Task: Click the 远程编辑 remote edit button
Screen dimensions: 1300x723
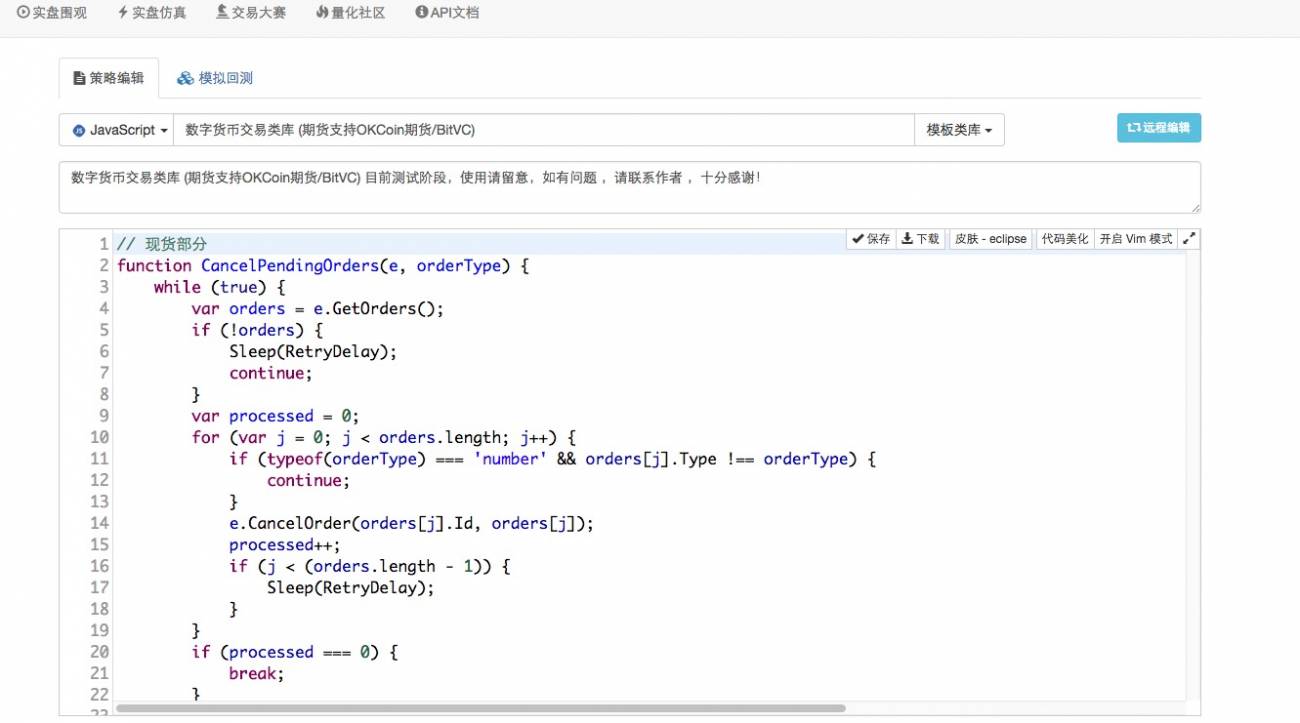Action: [1158, 128]
